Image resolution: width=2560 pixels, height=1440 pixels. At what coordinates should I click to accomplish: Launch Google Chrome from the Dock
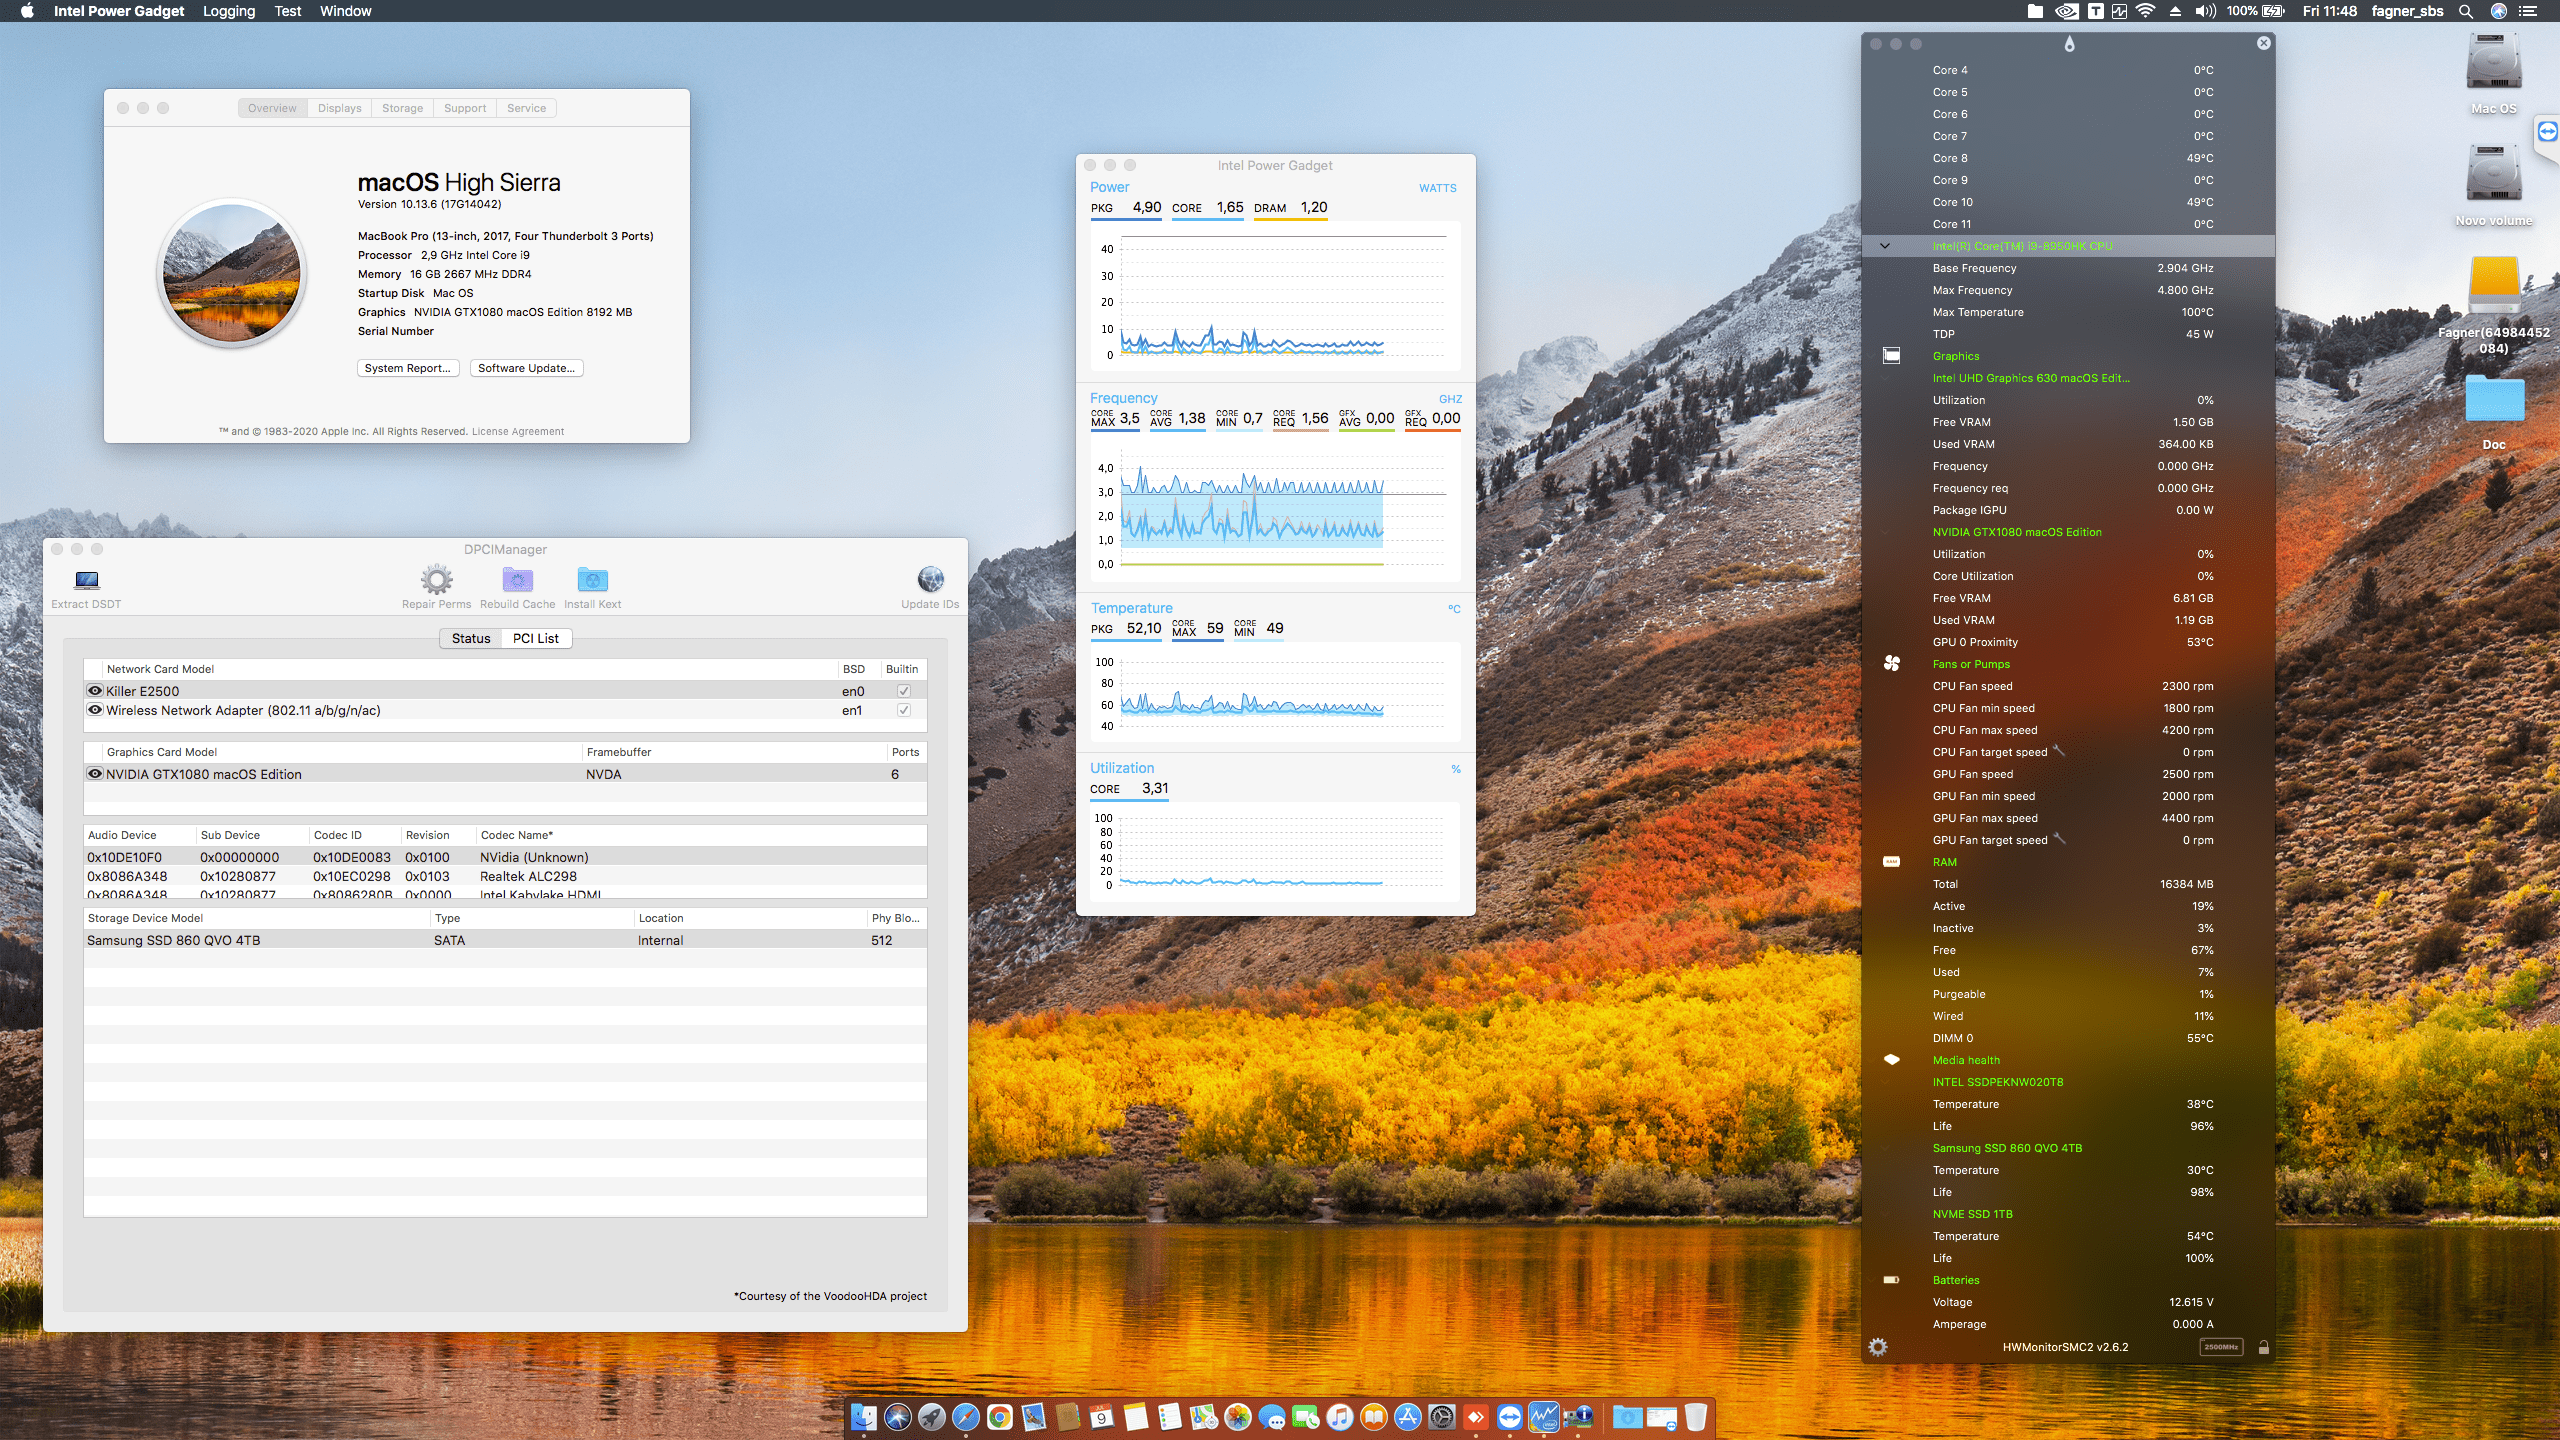(999, 1416)
